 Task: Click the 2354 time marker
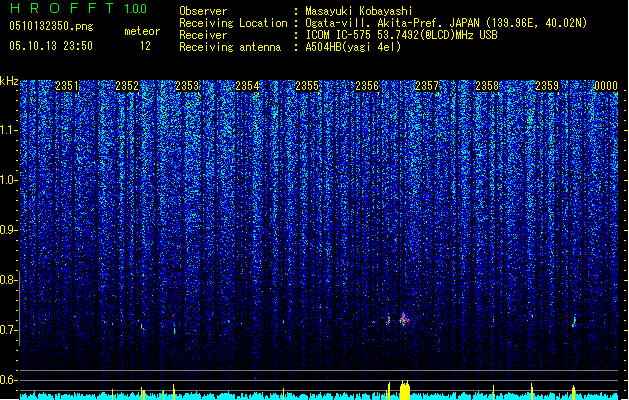pos(247,86)
